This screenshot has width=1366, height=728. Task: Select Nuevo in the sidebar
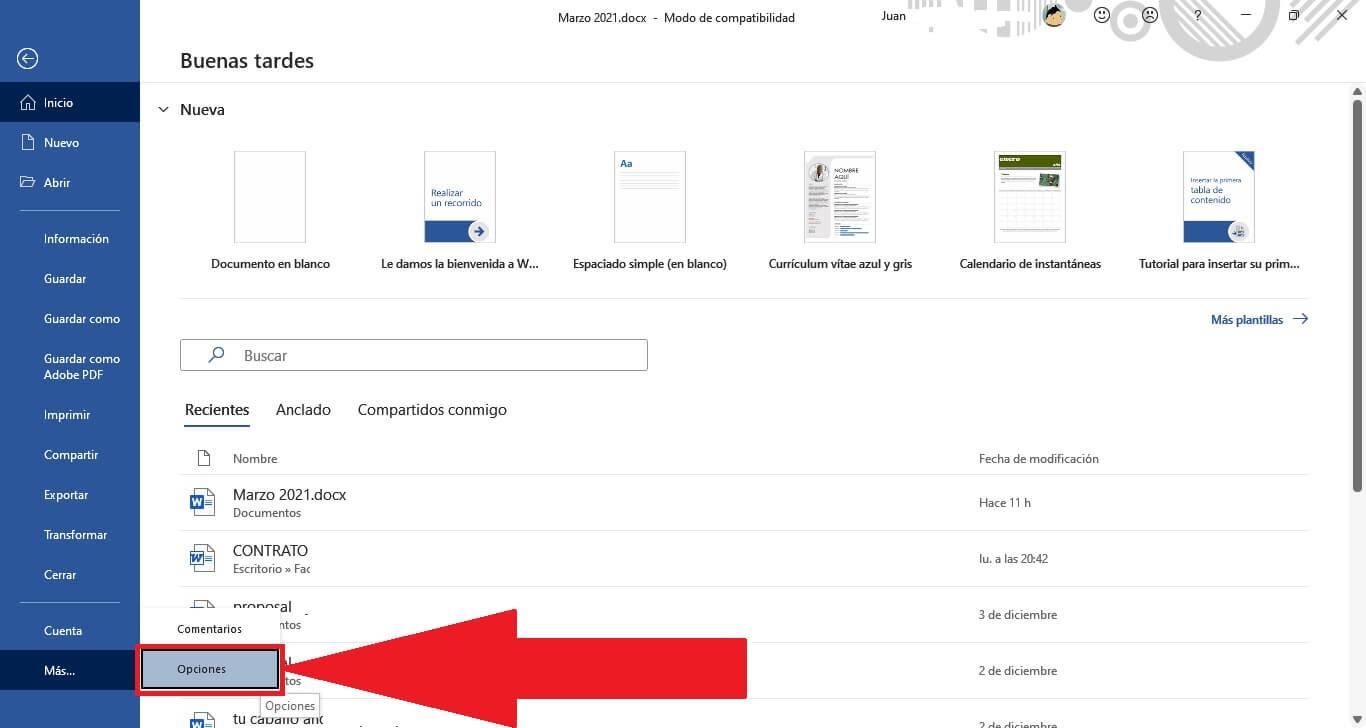pyautogui.click(x=70, y=142)
